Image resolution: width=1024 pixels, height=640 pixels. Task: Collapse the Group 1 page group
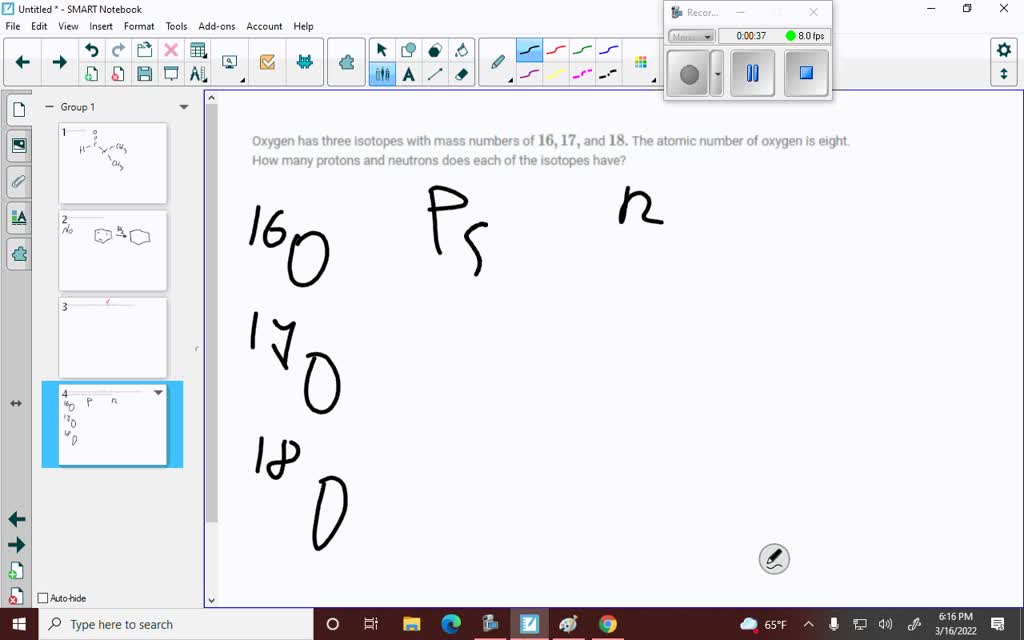(49, 106)
